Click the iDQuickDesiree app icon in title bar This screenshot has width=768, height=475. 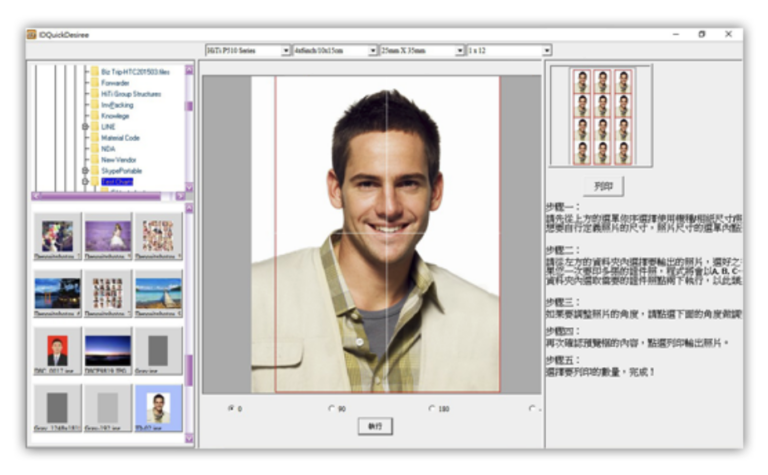click(32, 34)
